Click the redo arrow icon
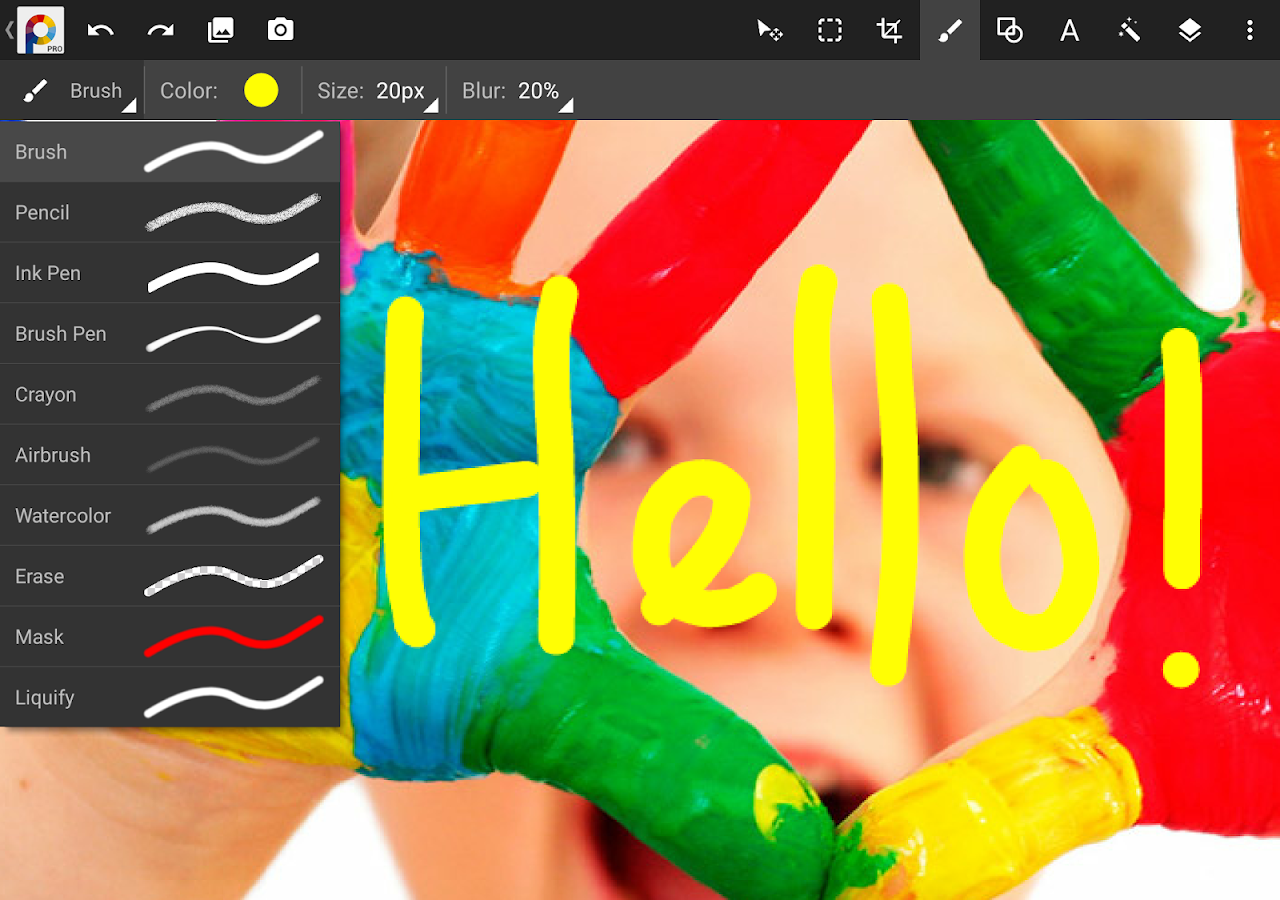The height and width of the screenshot is (900, 1280). 160,30
